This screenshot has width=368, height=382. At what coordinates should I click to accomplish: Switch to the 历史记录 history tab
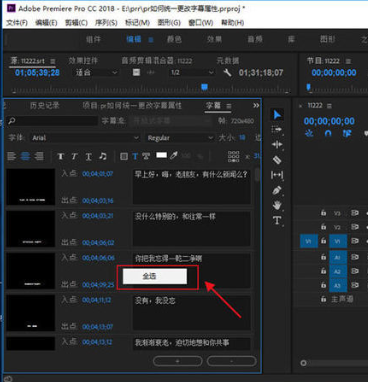(45, 106)
